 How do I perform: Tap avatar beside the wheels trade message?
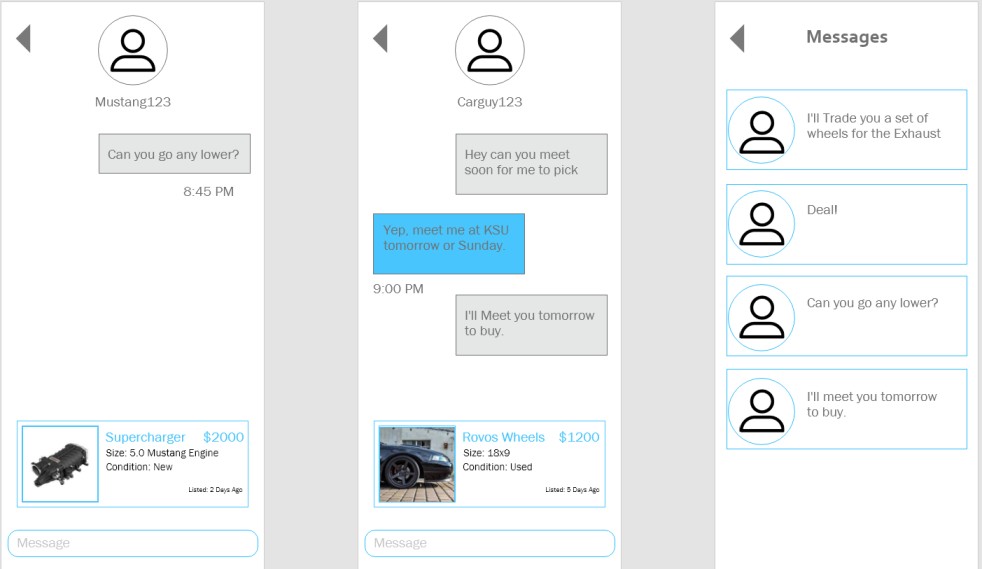(762, 130)
